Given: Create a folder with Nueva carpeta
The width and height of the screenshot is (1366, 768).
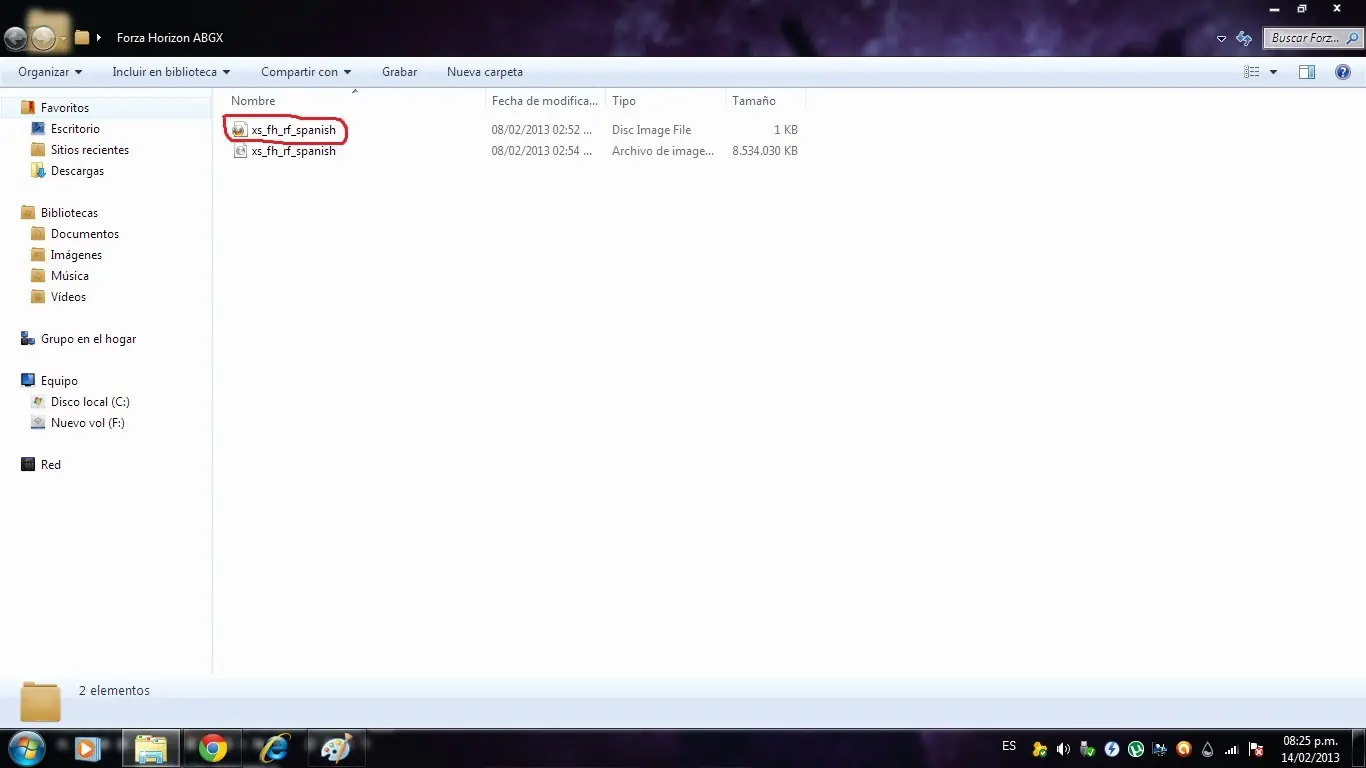Looking at the screenshot, I should [485, 72].
